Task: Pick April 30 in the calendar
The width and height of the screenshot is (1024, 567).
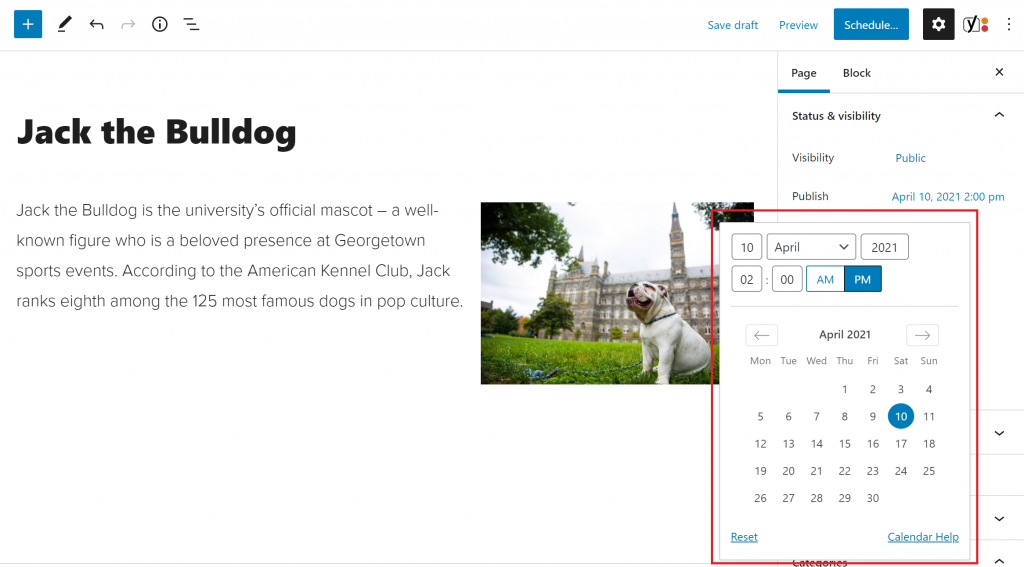Action: [x=872, y=498]
